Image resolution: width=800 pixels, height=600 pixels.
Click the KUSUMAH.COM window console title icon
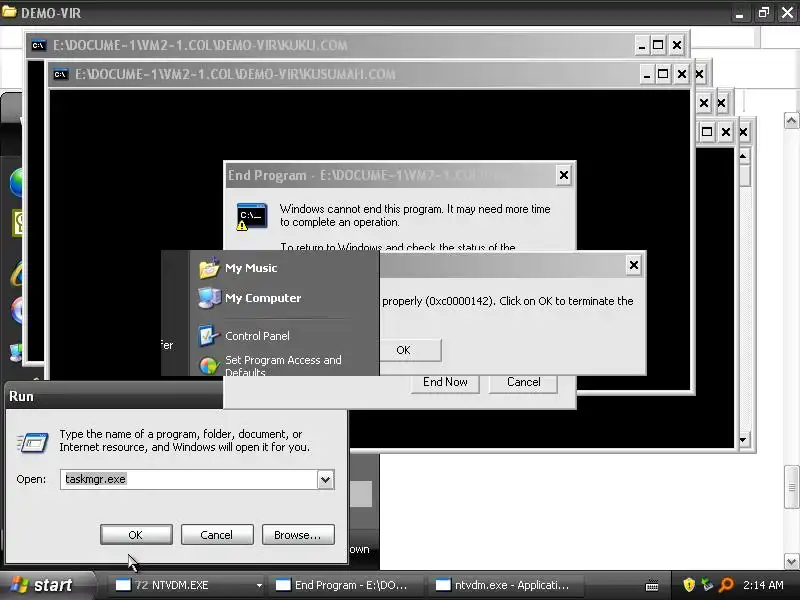point(60,74)
